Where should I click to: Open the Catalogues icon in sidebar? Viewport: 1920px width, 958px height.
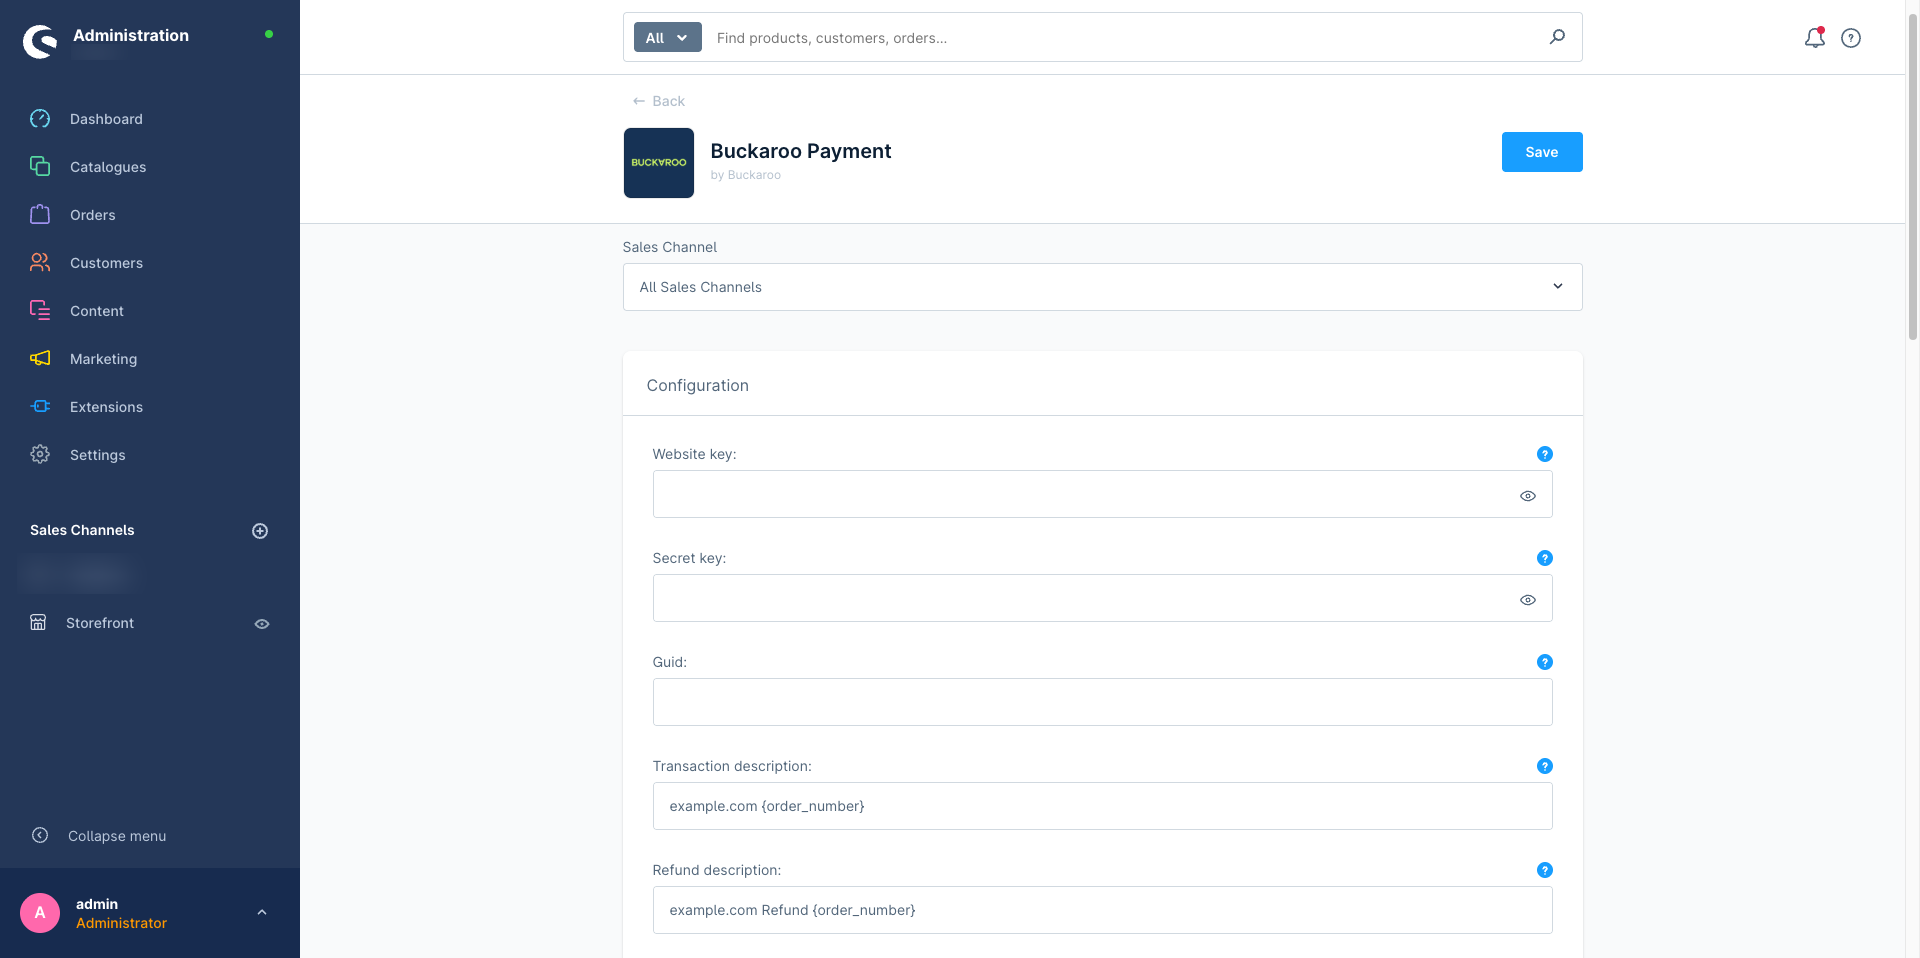(40, 167)
